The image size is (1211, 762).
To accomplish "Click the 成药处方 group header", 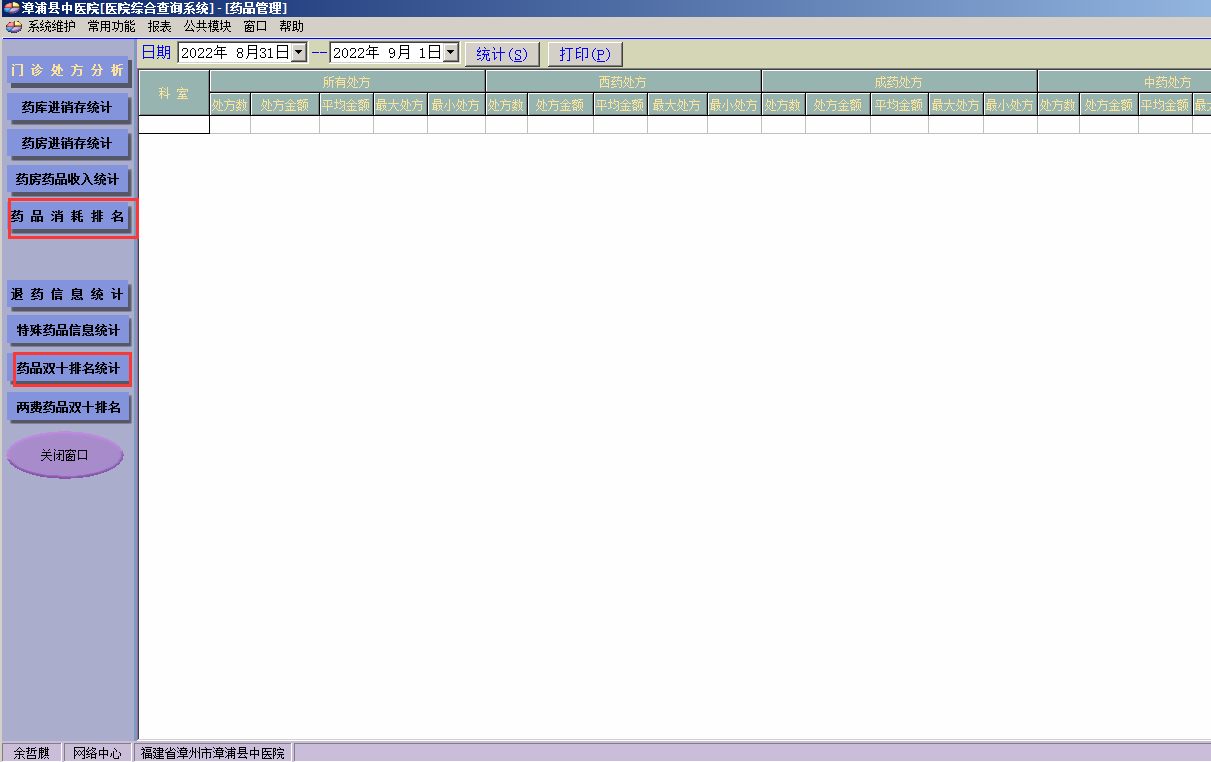I will click(x=899, y=82).
